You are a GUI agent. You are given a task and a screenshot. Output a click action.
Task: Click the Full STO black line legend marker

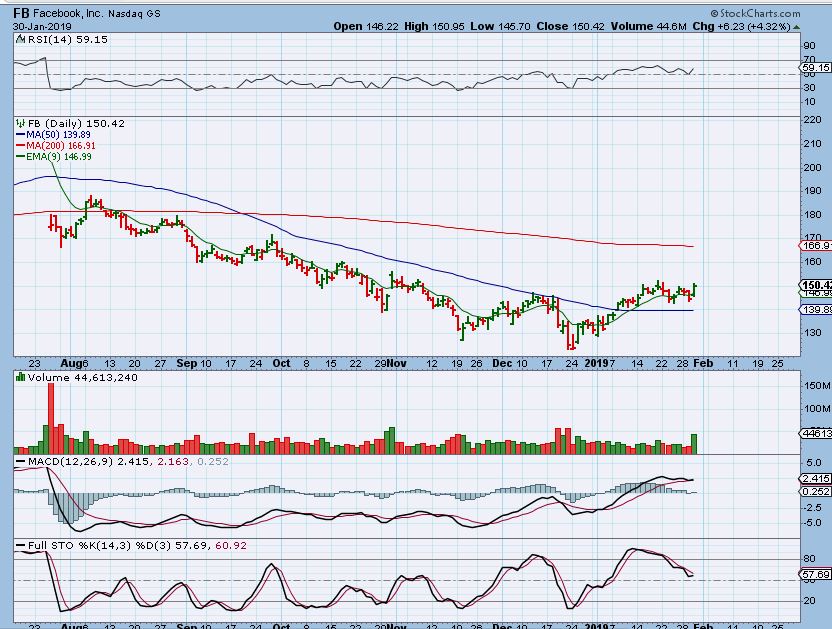[20, 546]
